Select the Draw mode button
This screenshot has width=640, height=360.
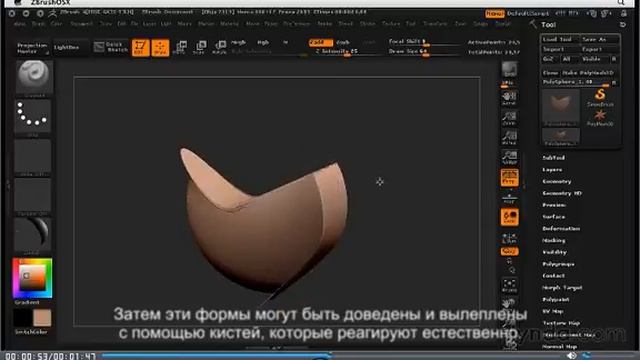click(x=160, y=48)
